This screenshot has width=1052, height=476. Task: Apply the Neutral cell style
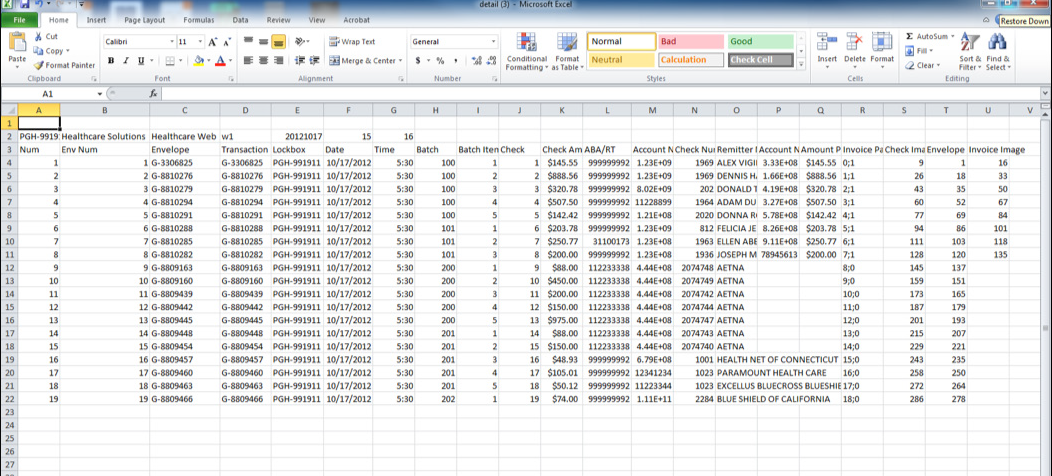pyautogui.click(x=622, y=60)
